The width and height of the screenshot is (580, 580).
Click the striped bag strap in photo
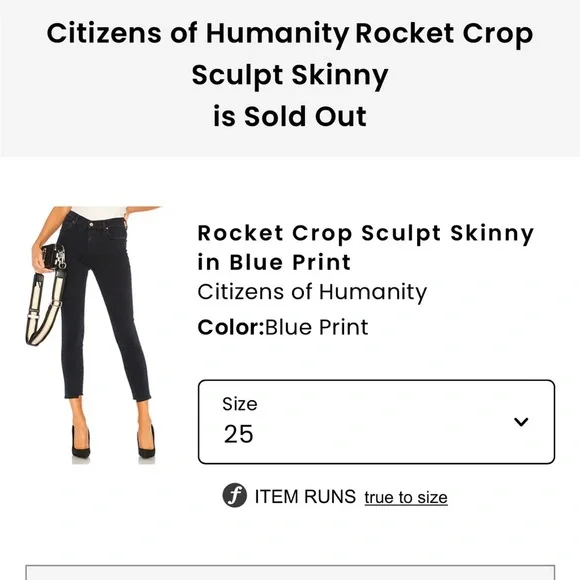44,308
